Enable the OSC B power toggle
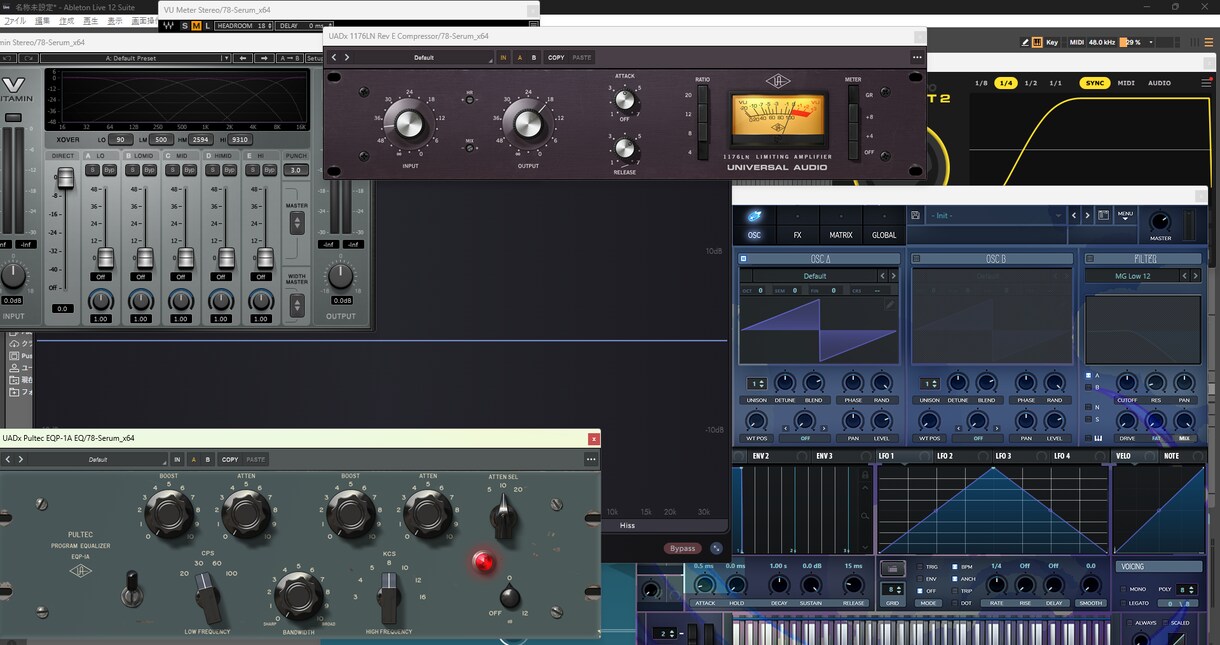 coord(916,259)
